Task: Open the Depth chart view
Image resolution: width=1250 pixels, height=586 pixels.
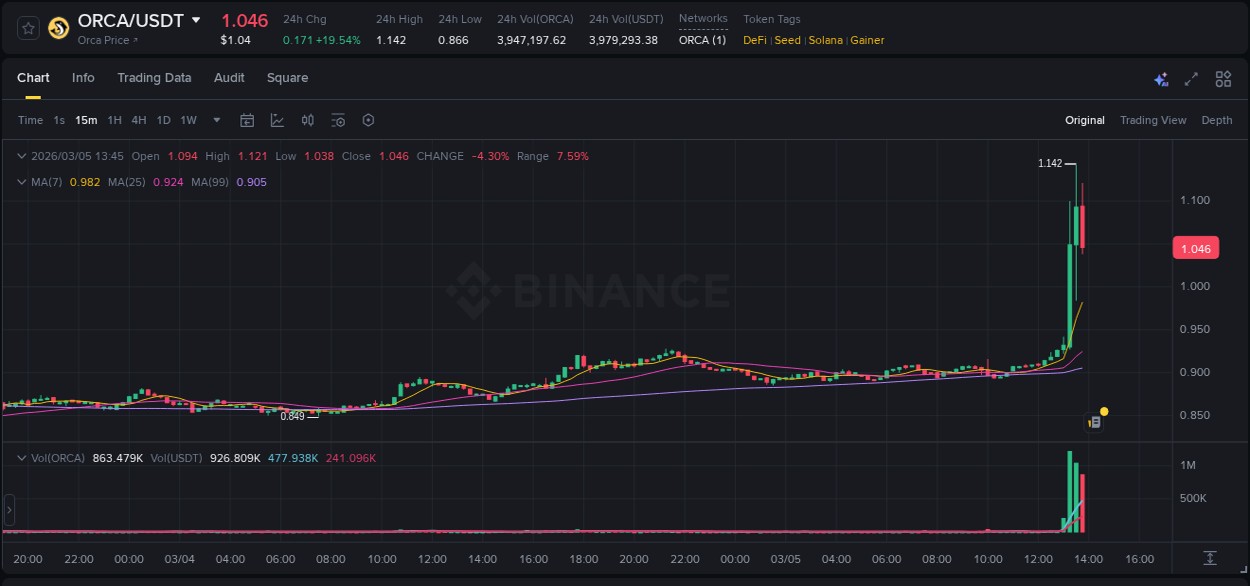Action: point(1217,120)
